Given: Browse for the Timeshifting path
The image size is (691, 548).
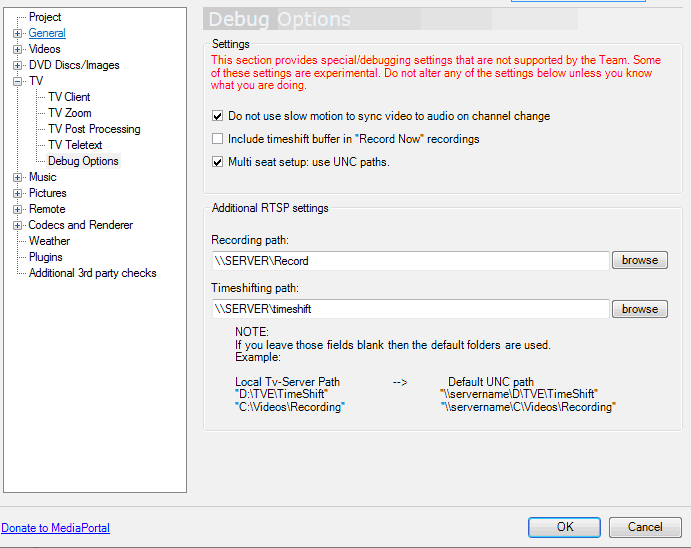Looking at the screenshot, I should tap(639, 309).
